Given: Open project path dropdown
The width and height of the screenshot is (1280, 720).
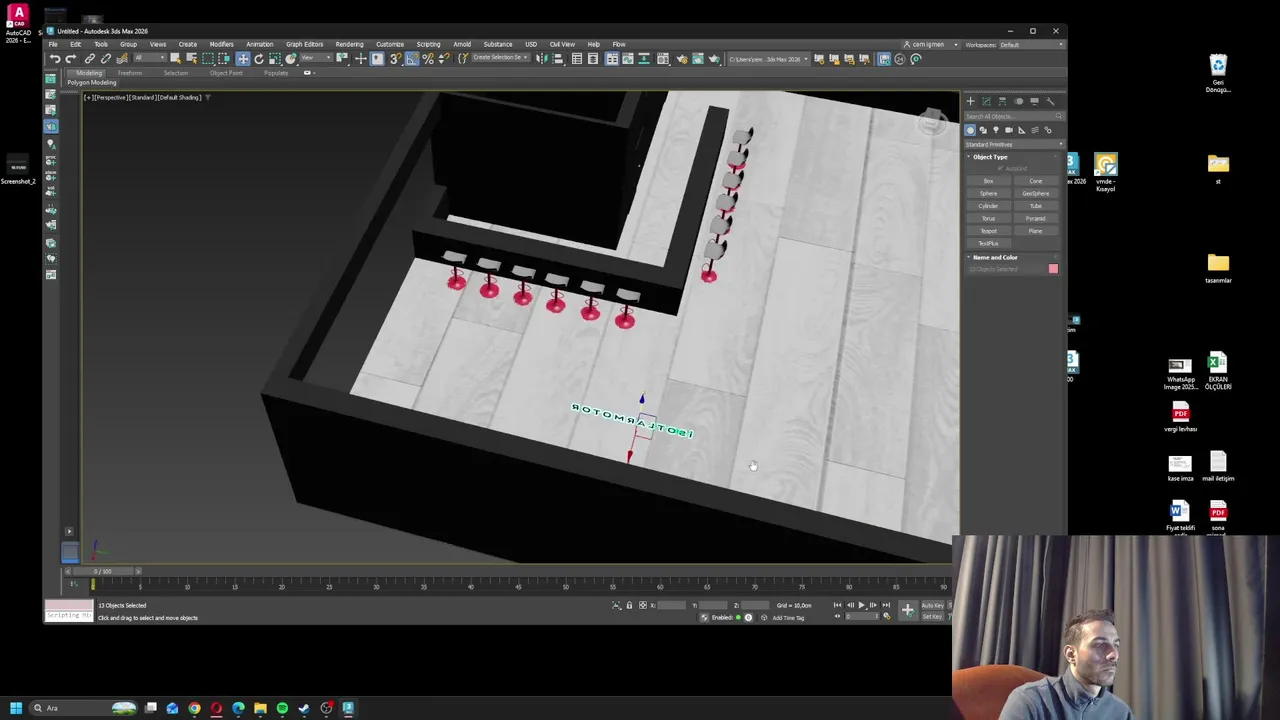Looking at the screenshot, I should [x=768, y=58].
